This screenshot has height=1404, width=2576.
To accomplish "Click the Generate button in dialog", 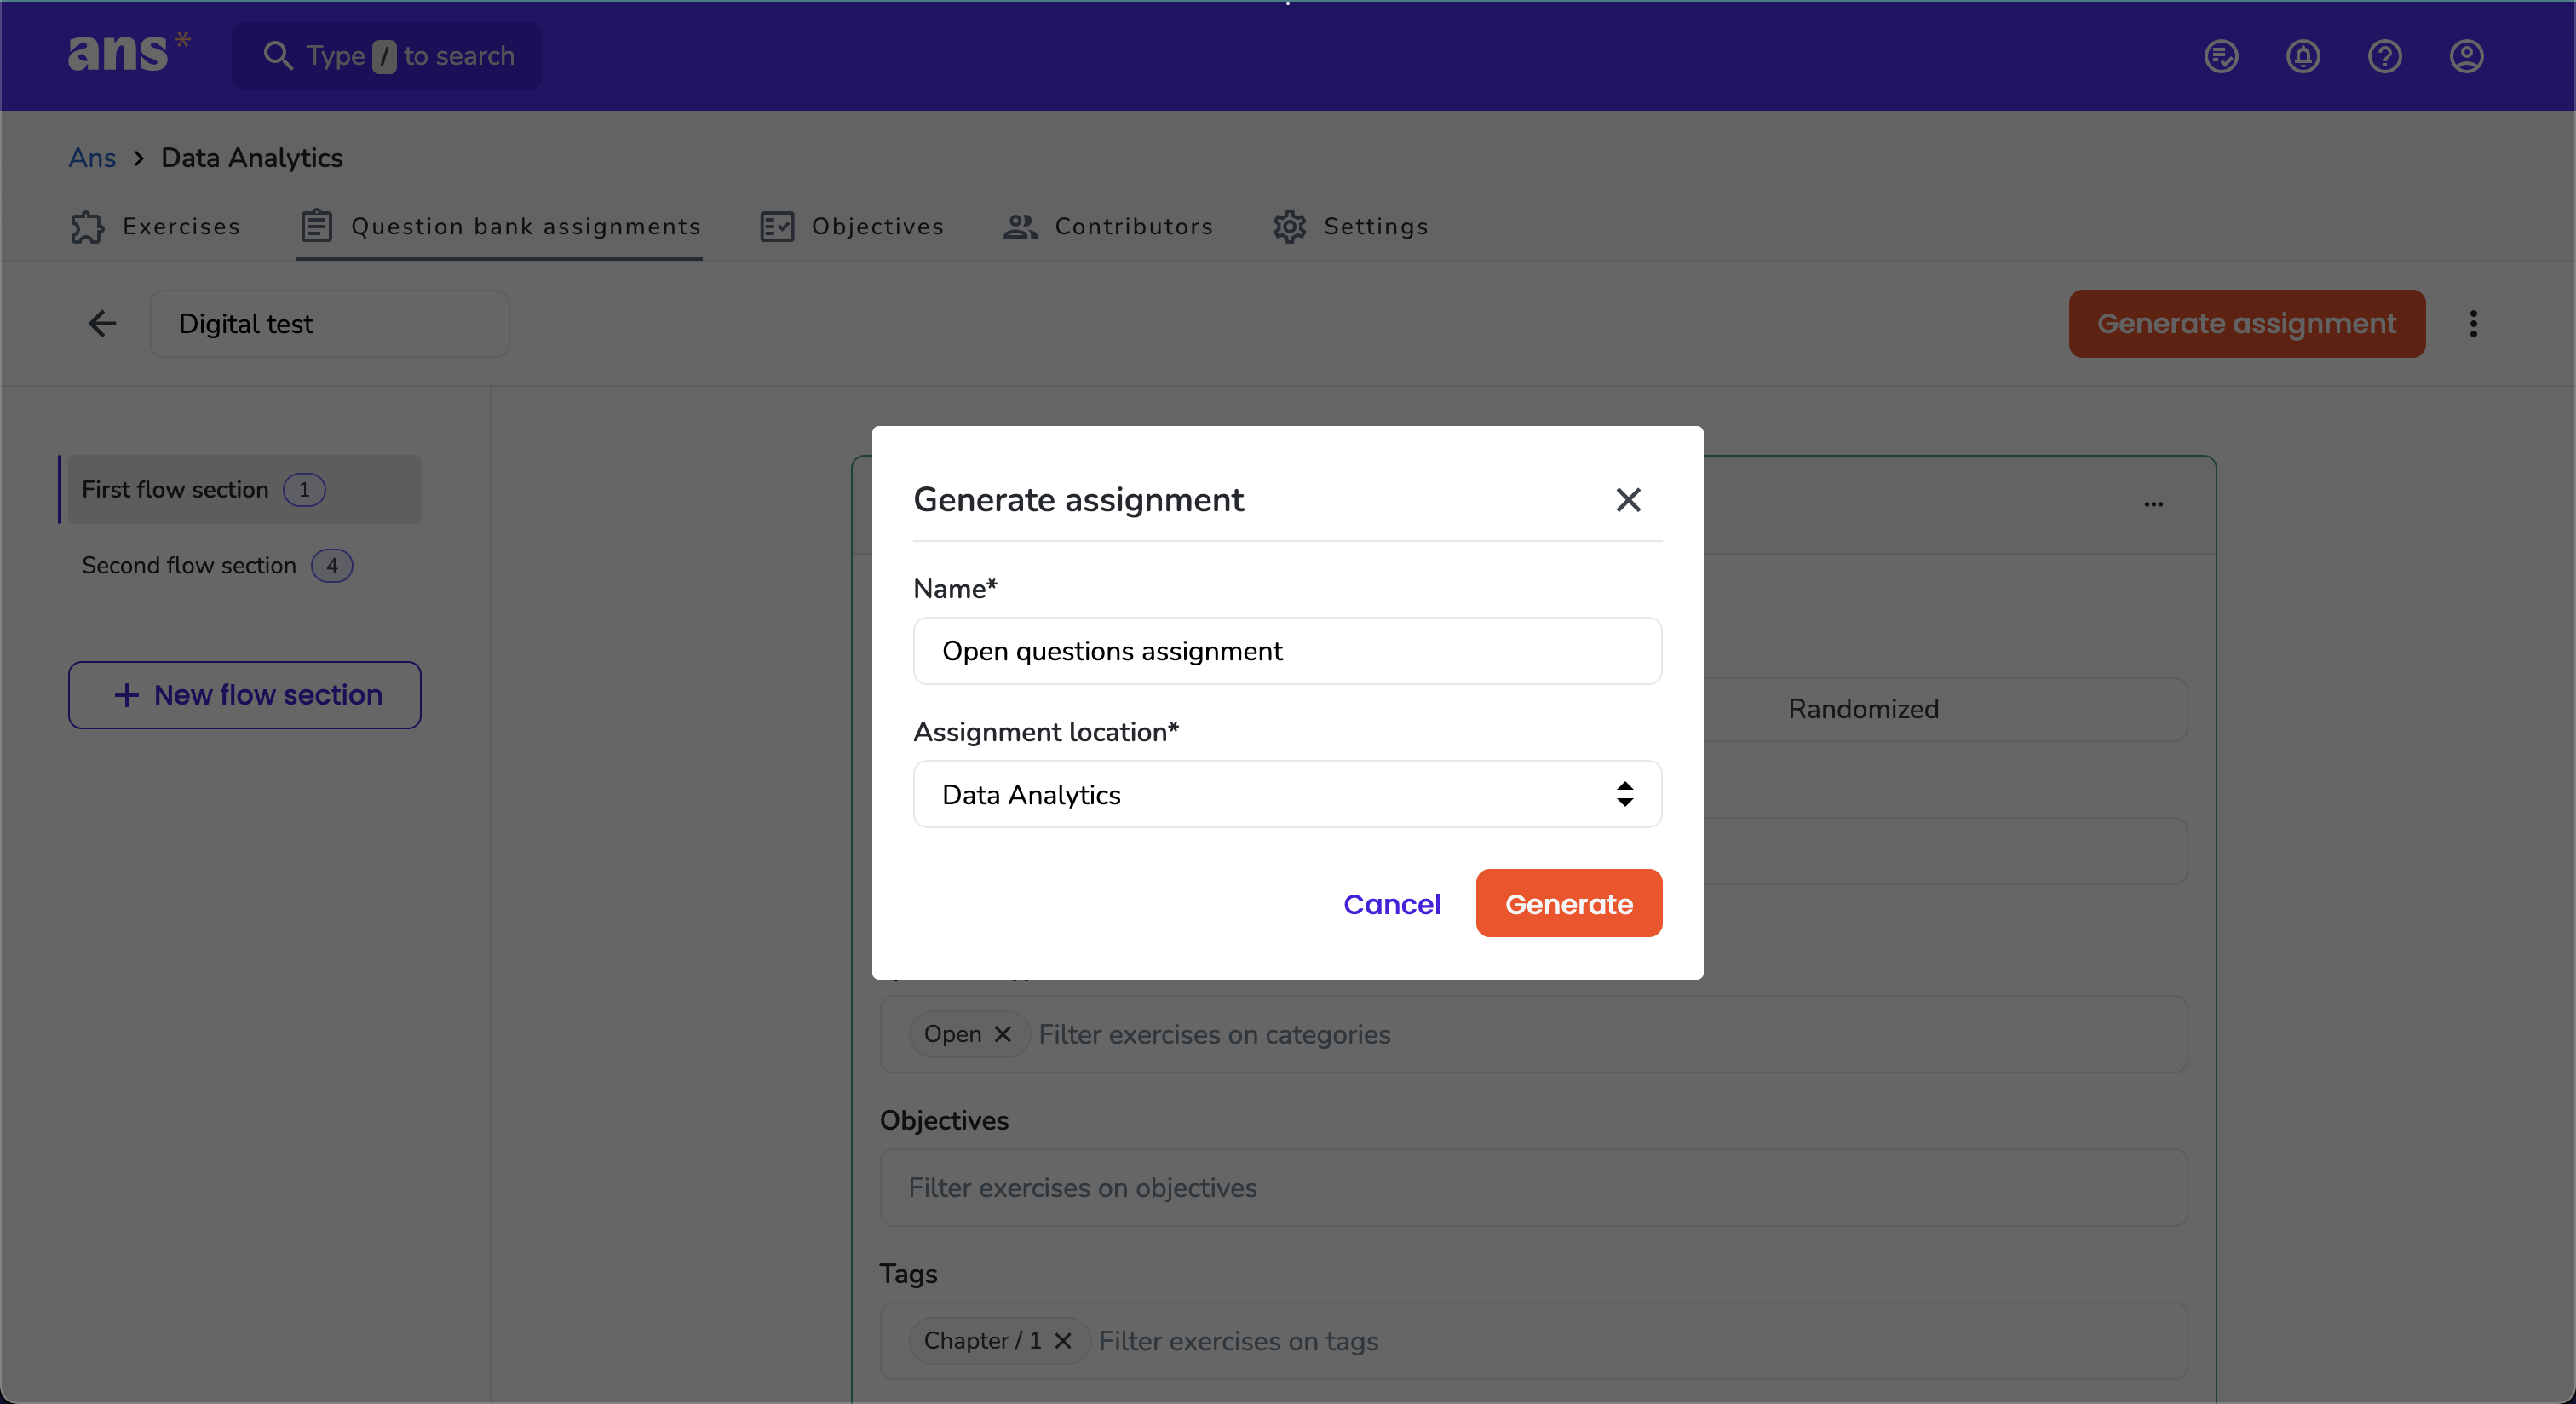I will tap(1569, 904).
